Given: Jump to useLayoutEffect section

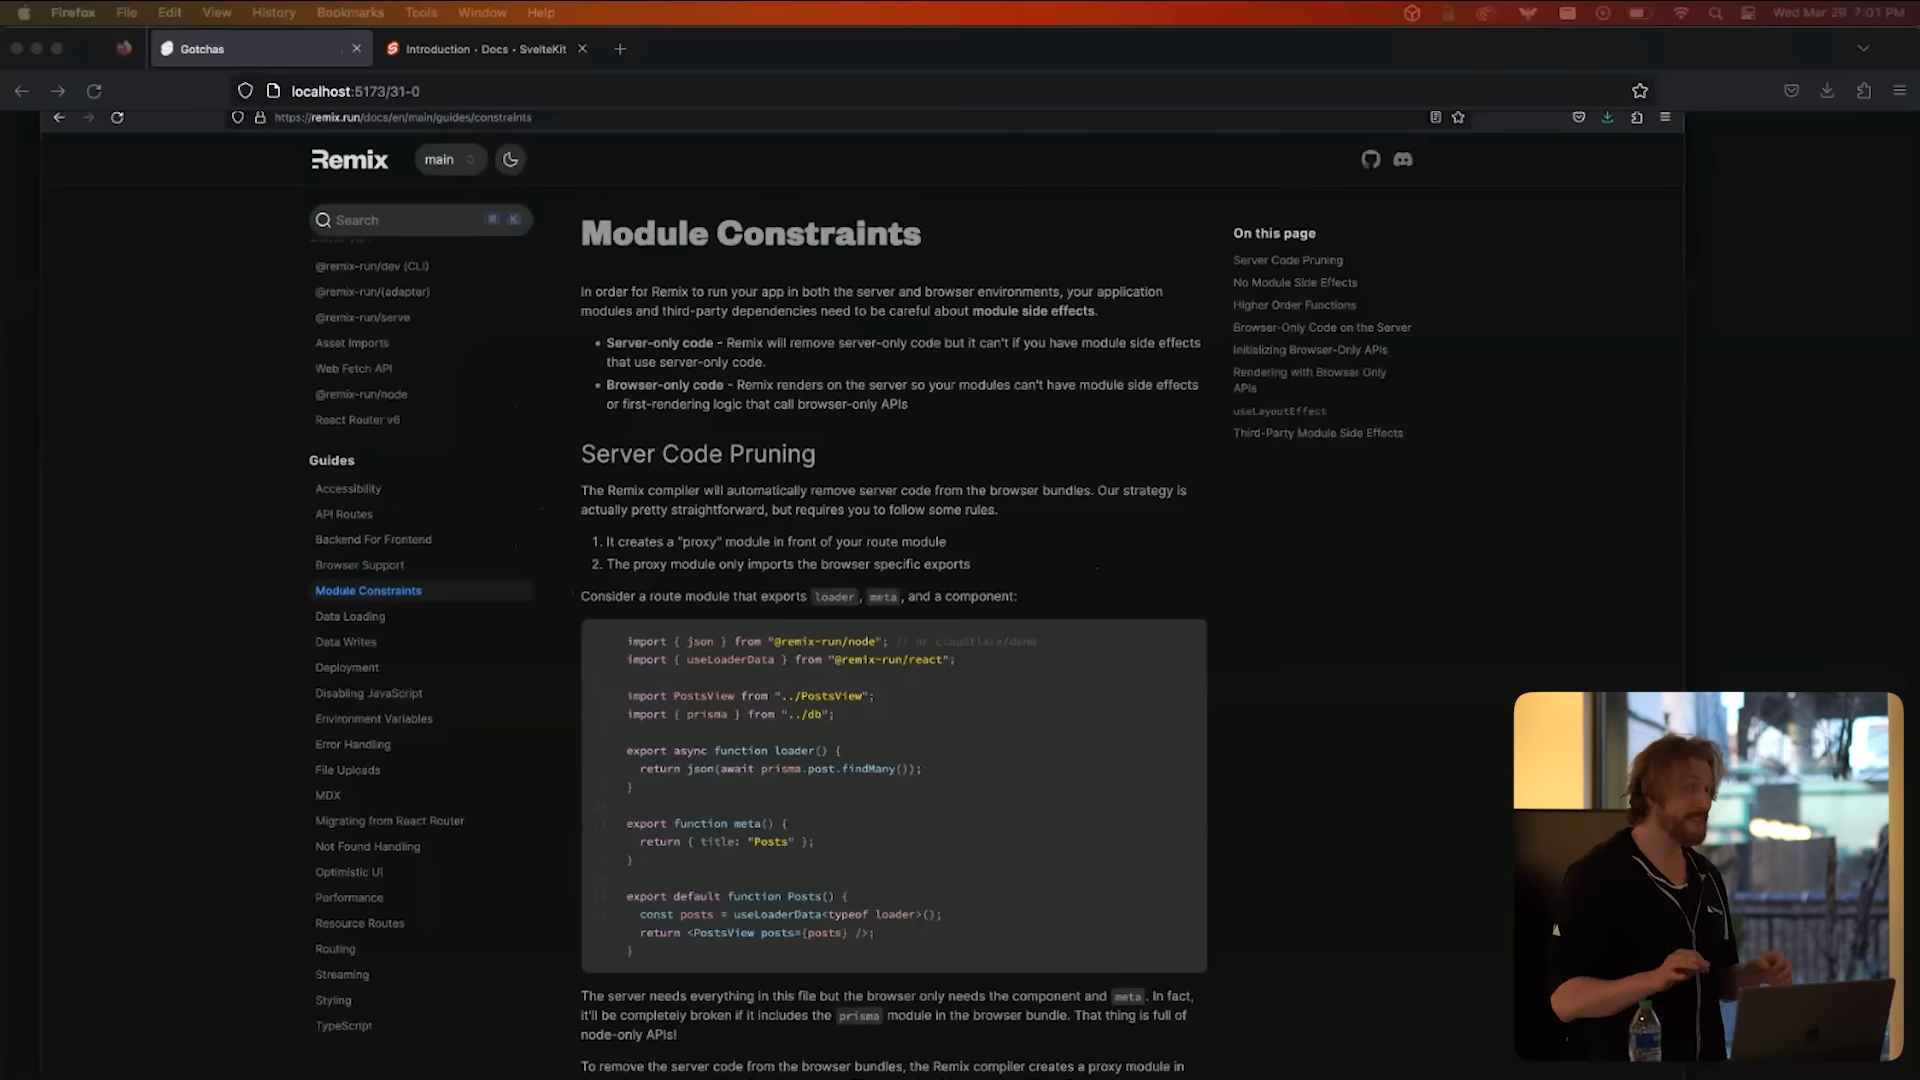Looking at the screenshot, I should [1280, 411].
